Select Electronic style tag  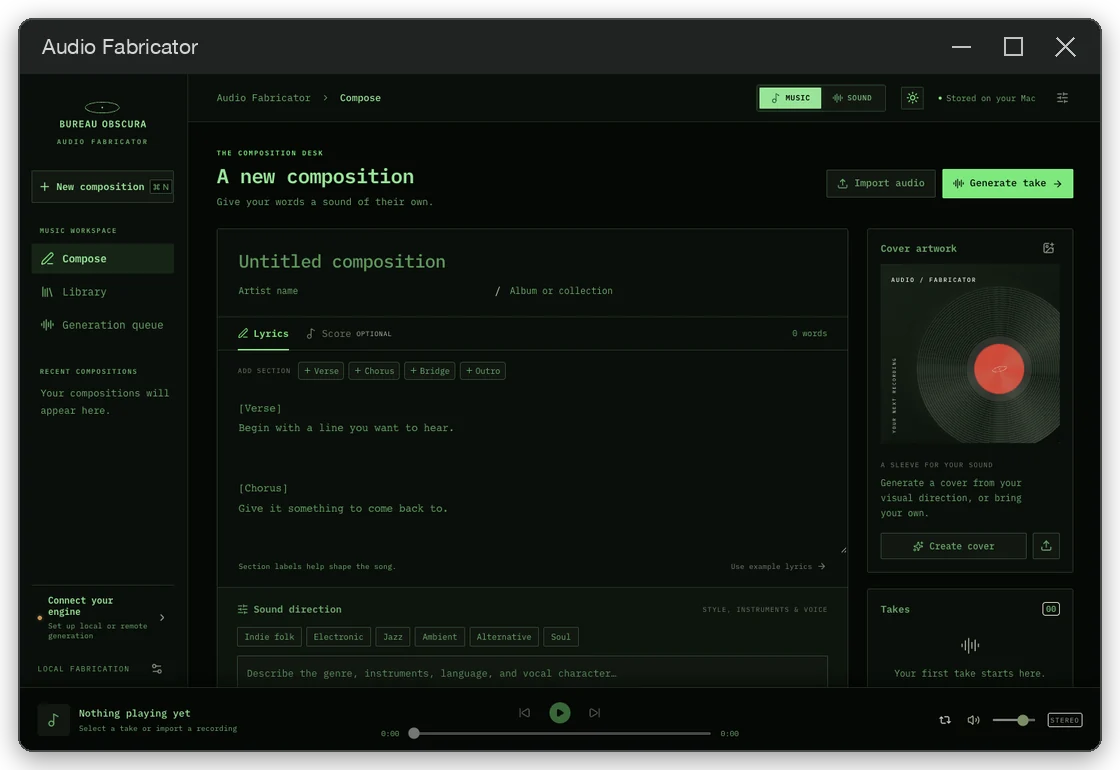[338, 636]
